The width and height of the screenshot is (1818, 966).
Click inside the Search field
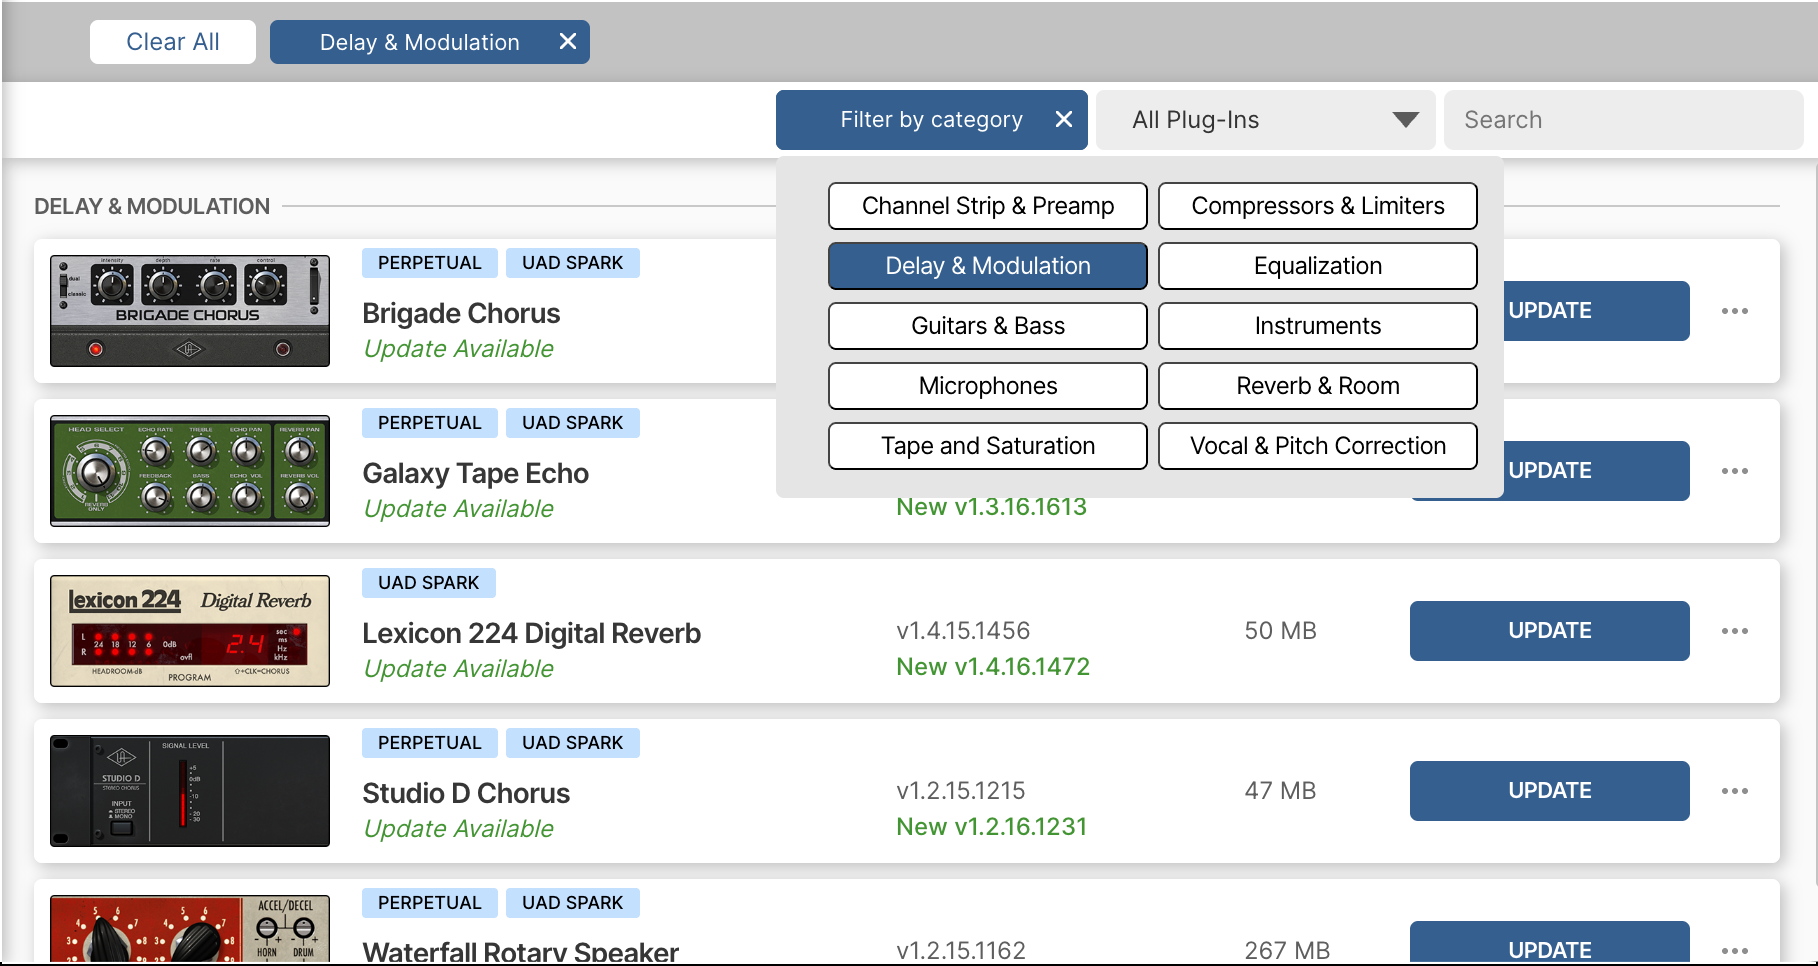point(1622,119)
